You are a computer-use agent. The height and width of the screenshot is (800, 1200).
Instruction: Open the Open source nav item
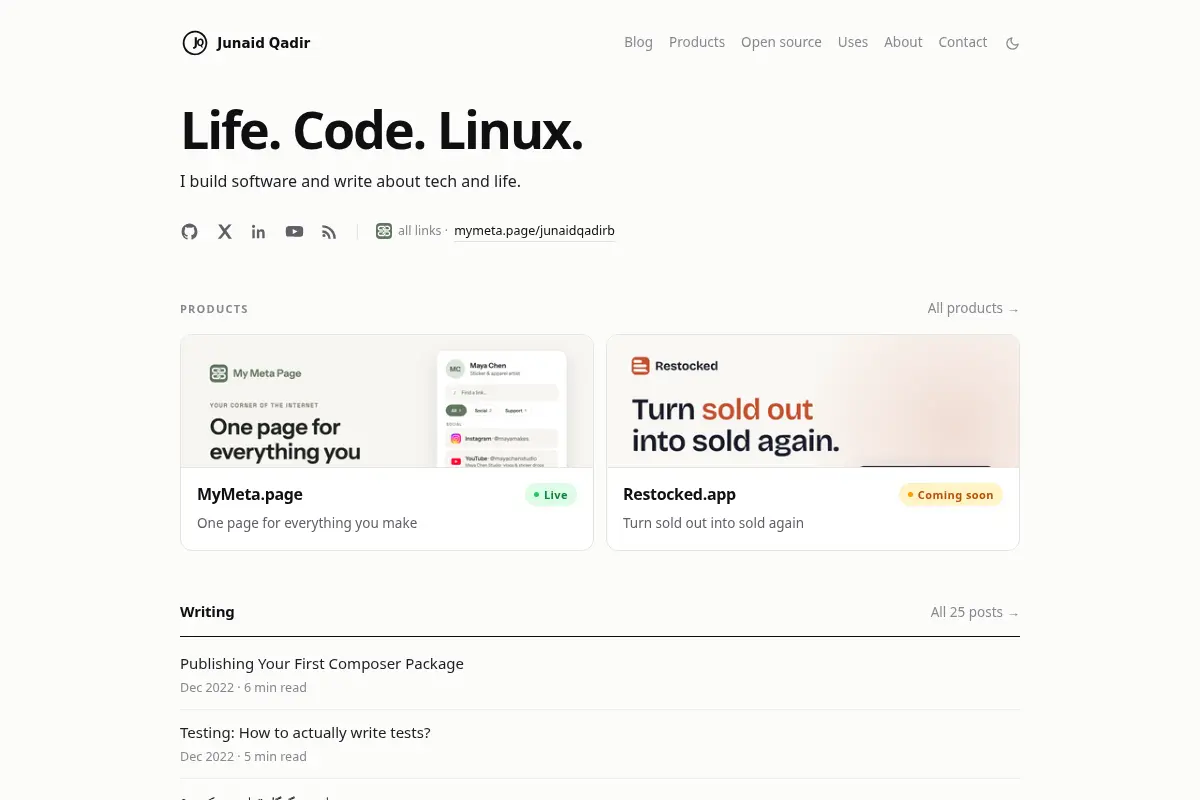(x=781, y=42)
